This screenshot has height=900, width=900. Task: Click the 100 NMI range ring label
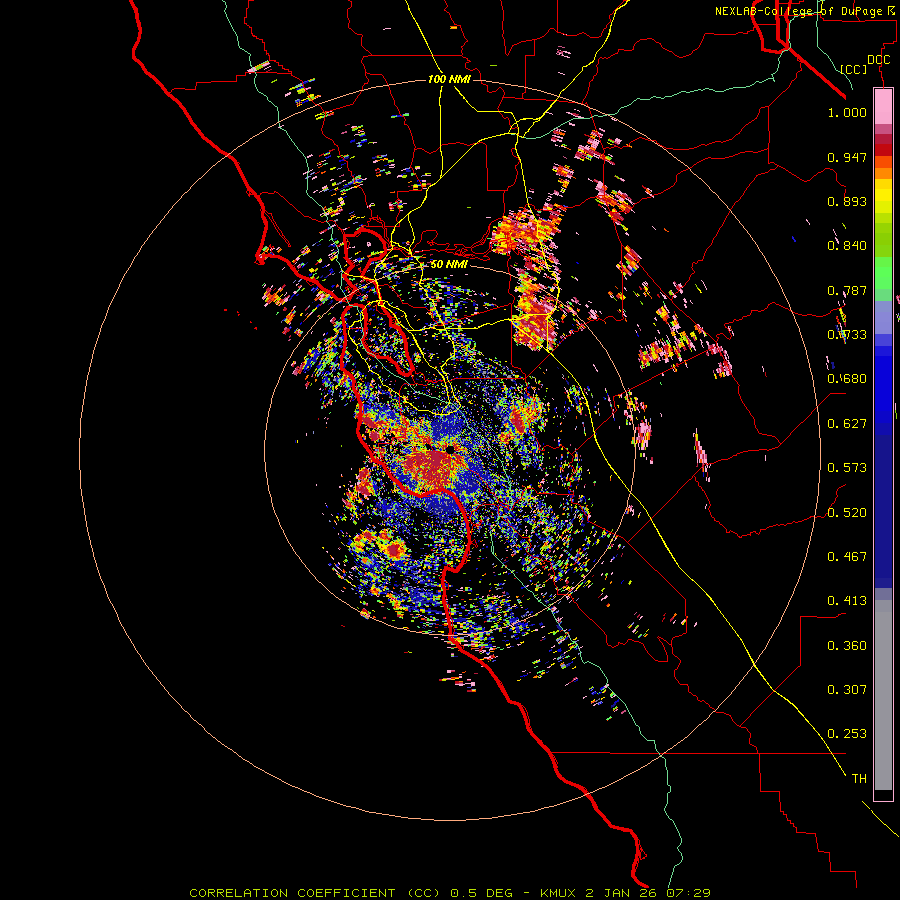pos(449,79)
